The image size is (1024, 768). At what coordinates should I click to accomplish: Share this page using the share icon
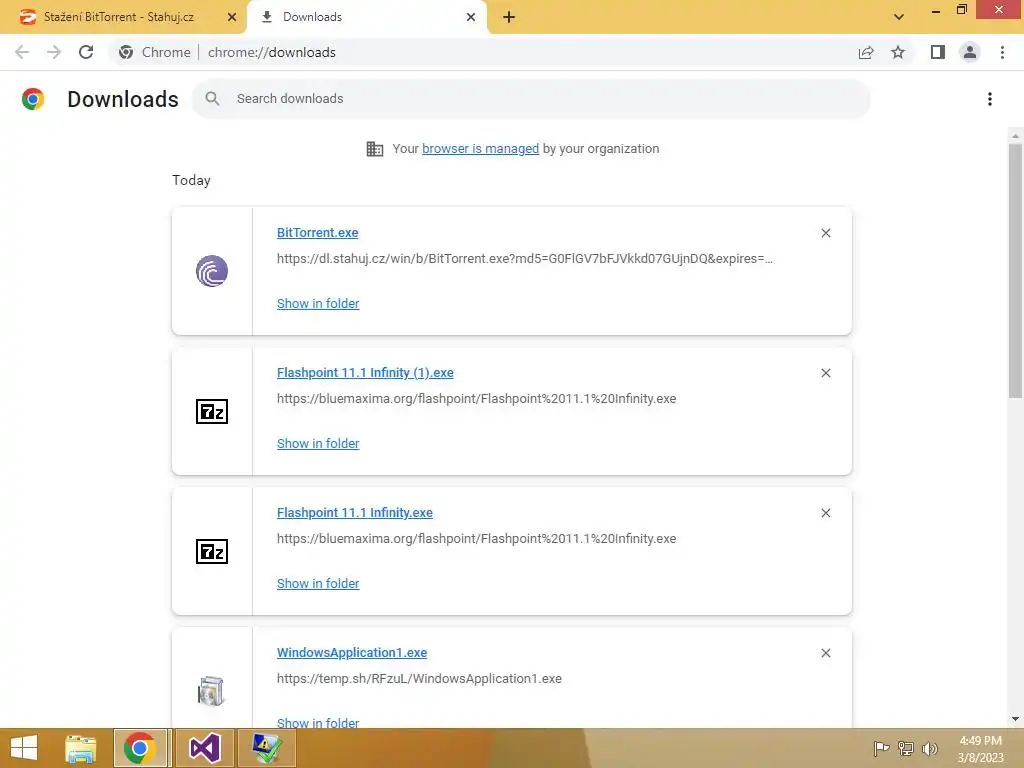[x=866, y=52]
